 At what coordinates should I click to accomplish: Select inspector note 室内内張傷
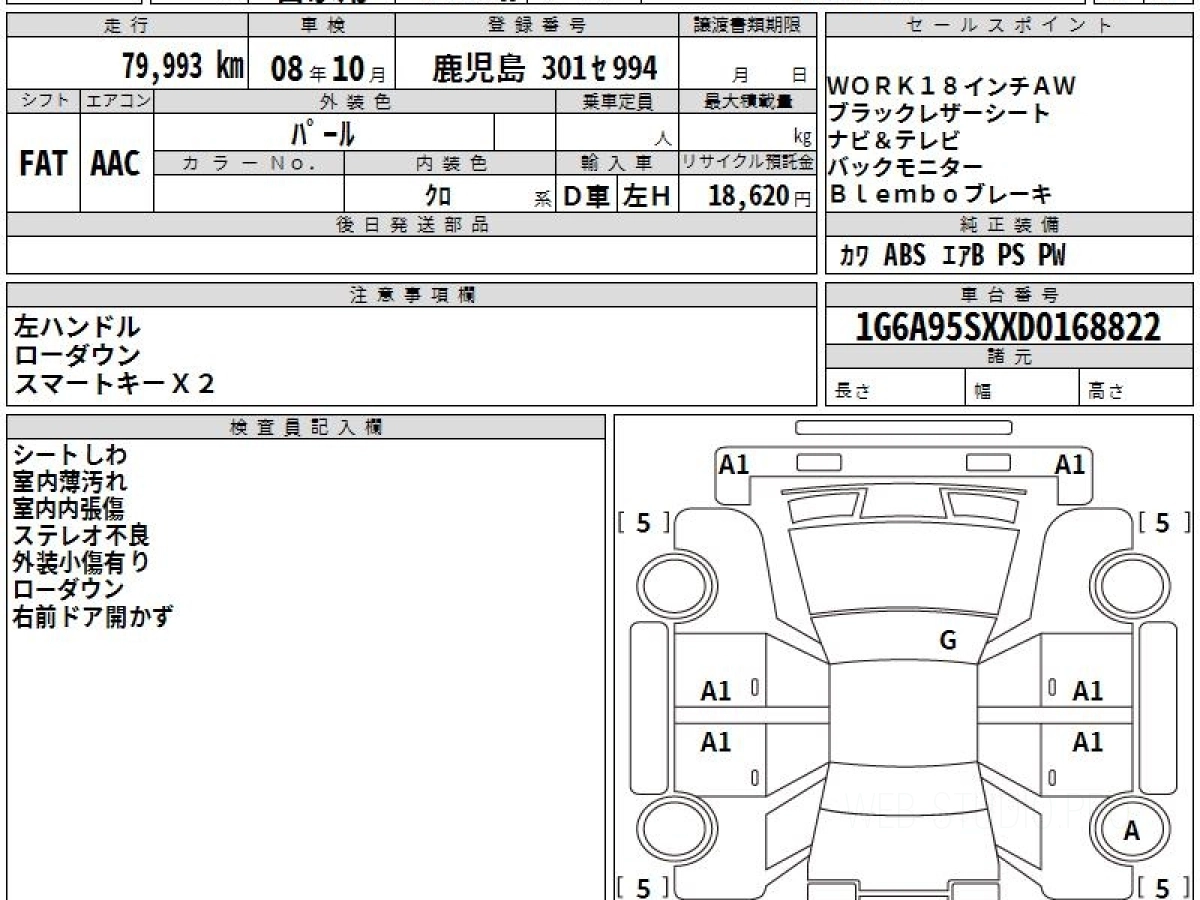70,509
